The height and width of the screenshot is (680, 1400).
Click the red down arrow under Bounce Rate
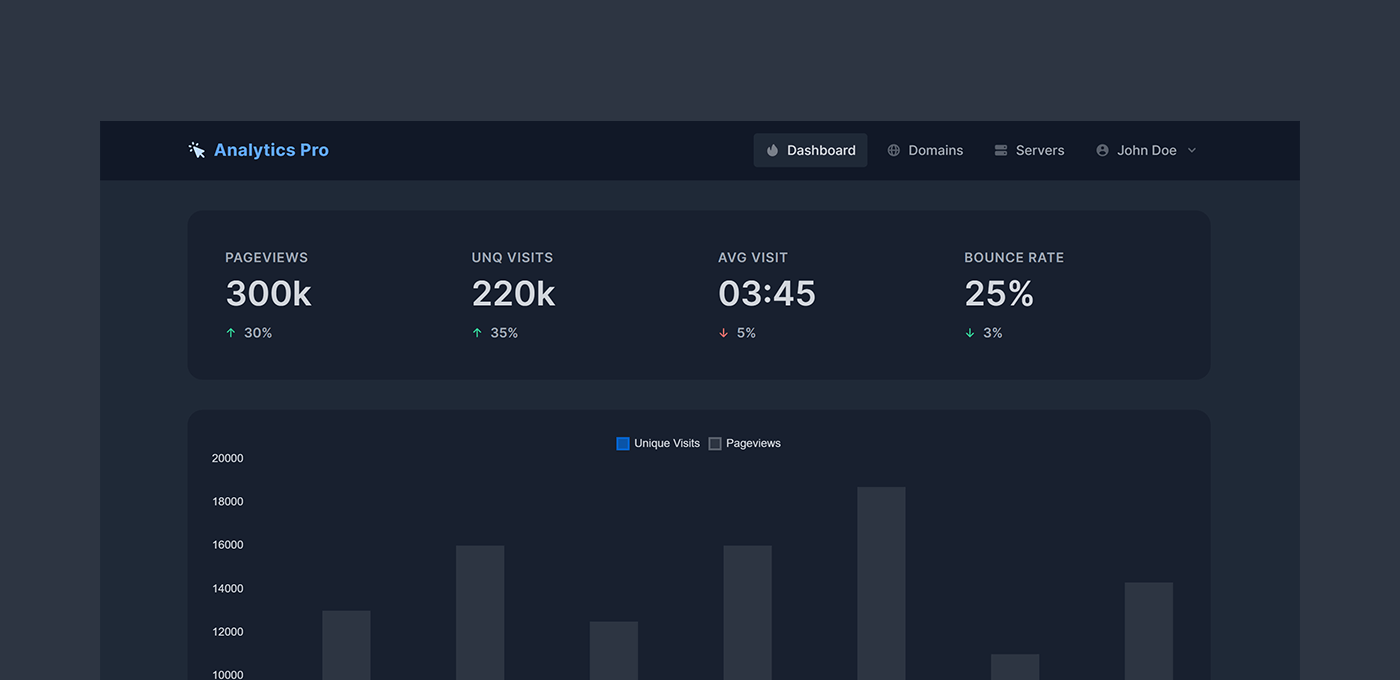[x=969, y=332]
